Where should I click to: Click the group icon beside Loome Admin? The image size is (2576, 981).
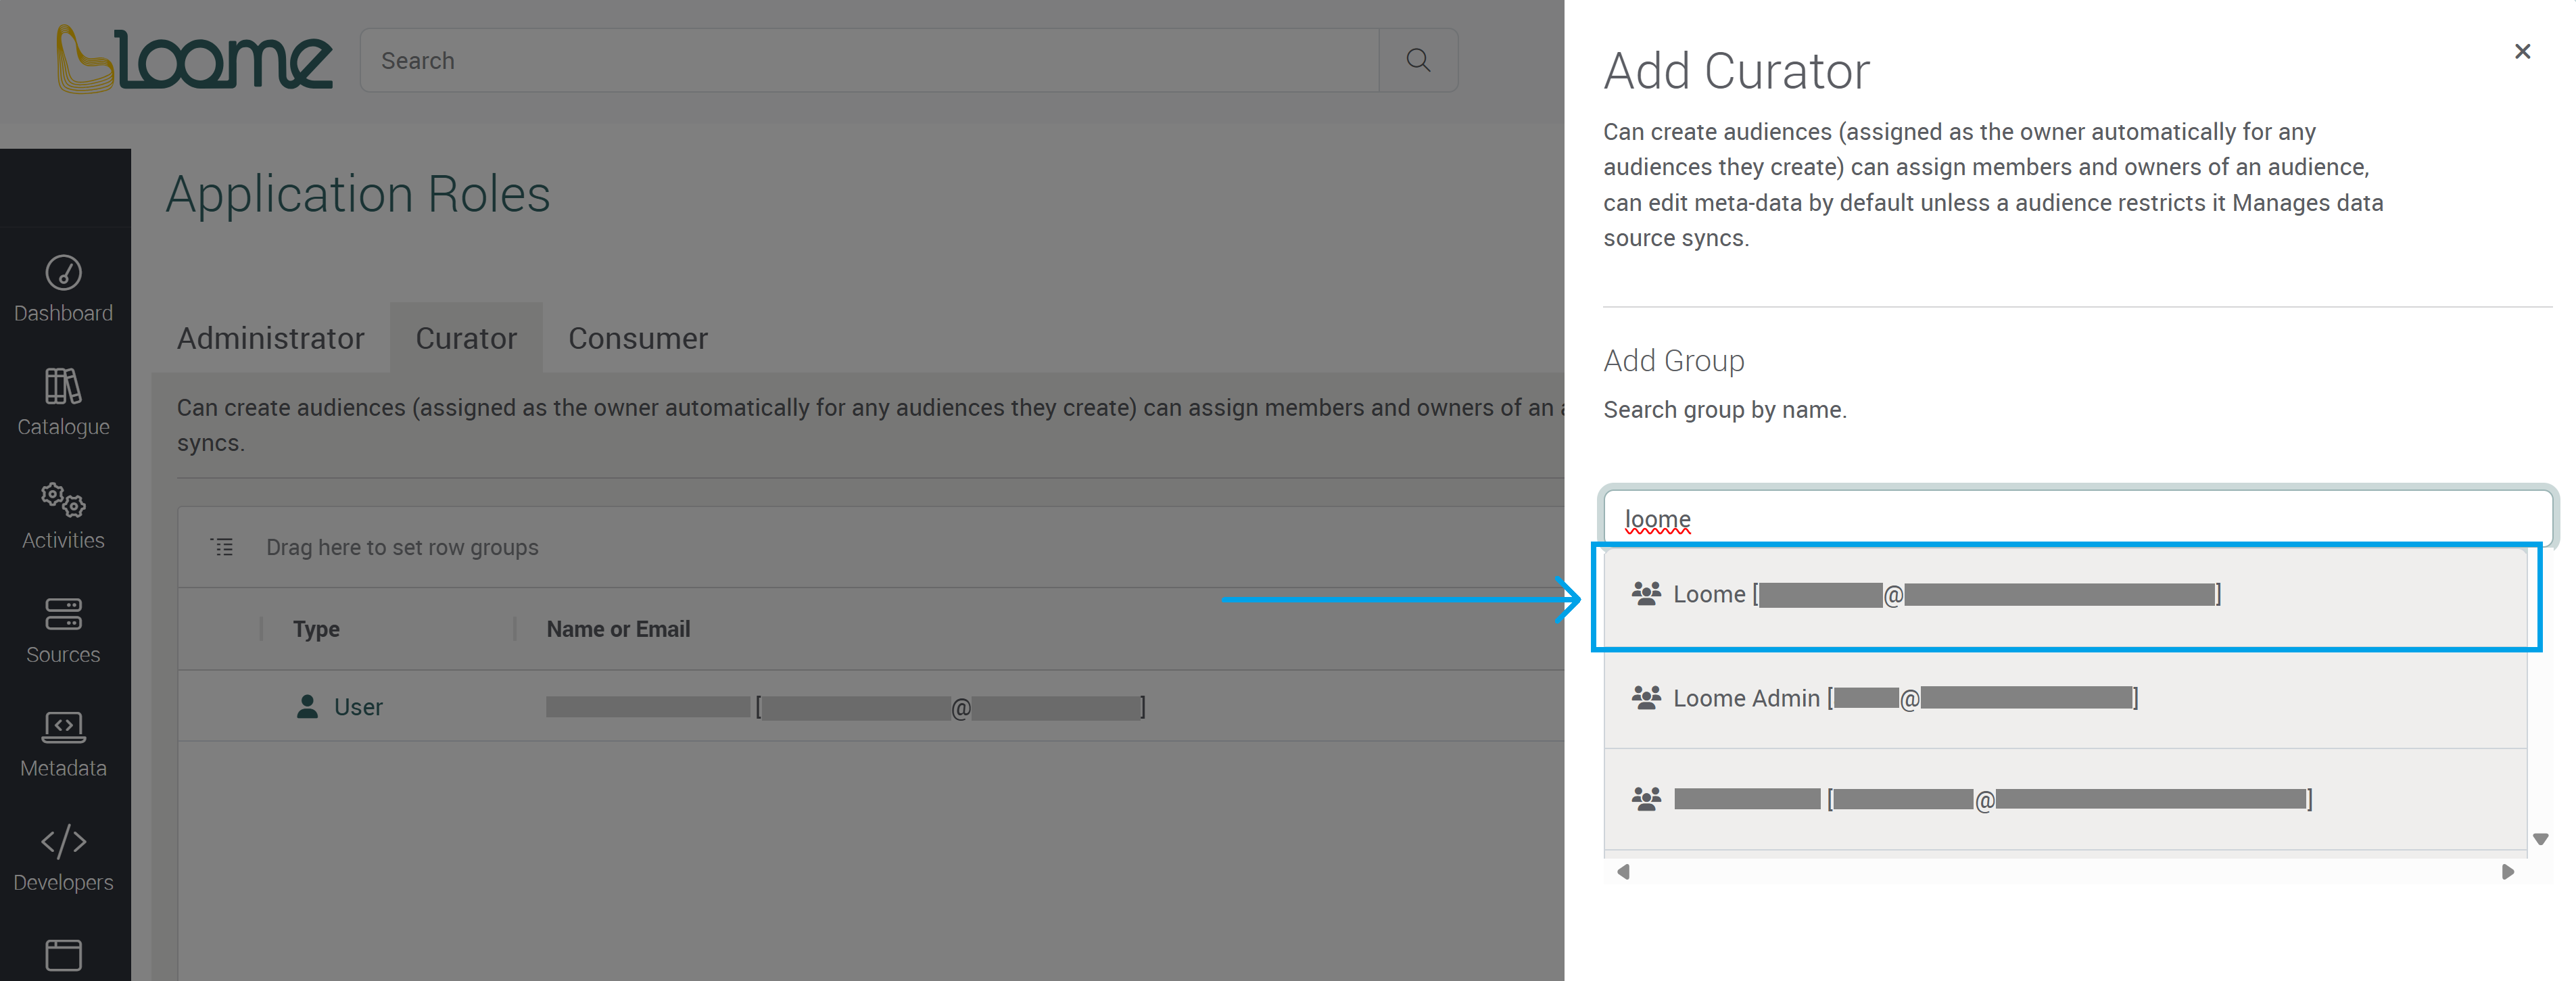1646,697
